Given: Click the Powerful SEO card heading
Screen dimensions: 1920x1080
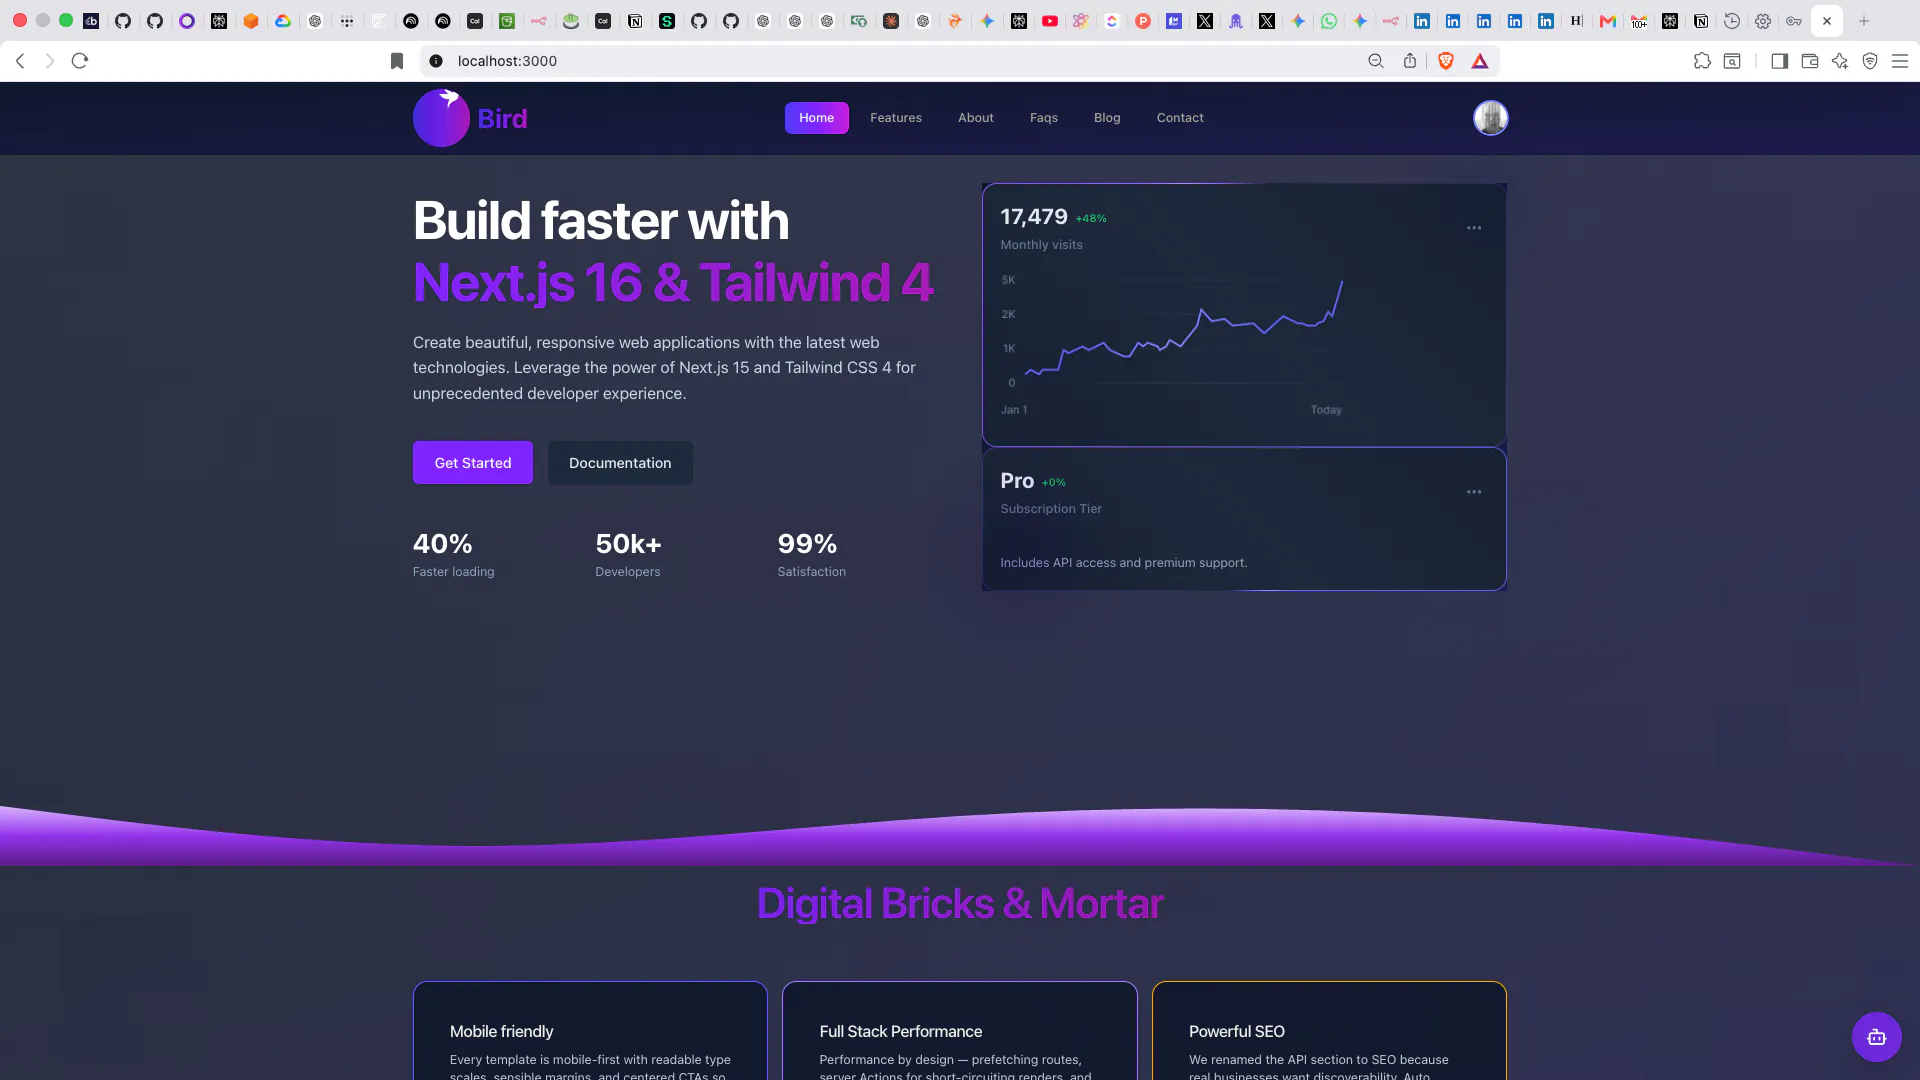Looking at the screenshot, I should coord(1236,1031).
